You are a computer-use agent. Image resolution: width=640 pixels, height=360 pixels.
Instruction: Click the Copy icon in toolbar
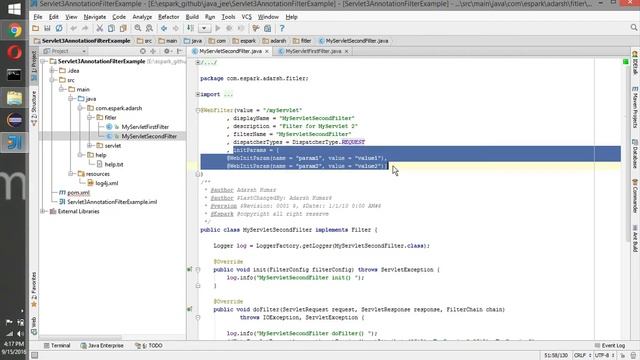[x=111, y=28]
